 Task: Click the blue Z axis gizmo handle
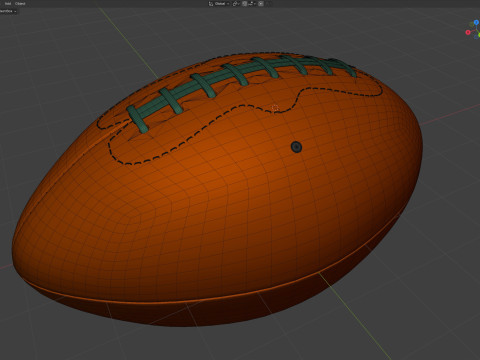pos(476,22)
